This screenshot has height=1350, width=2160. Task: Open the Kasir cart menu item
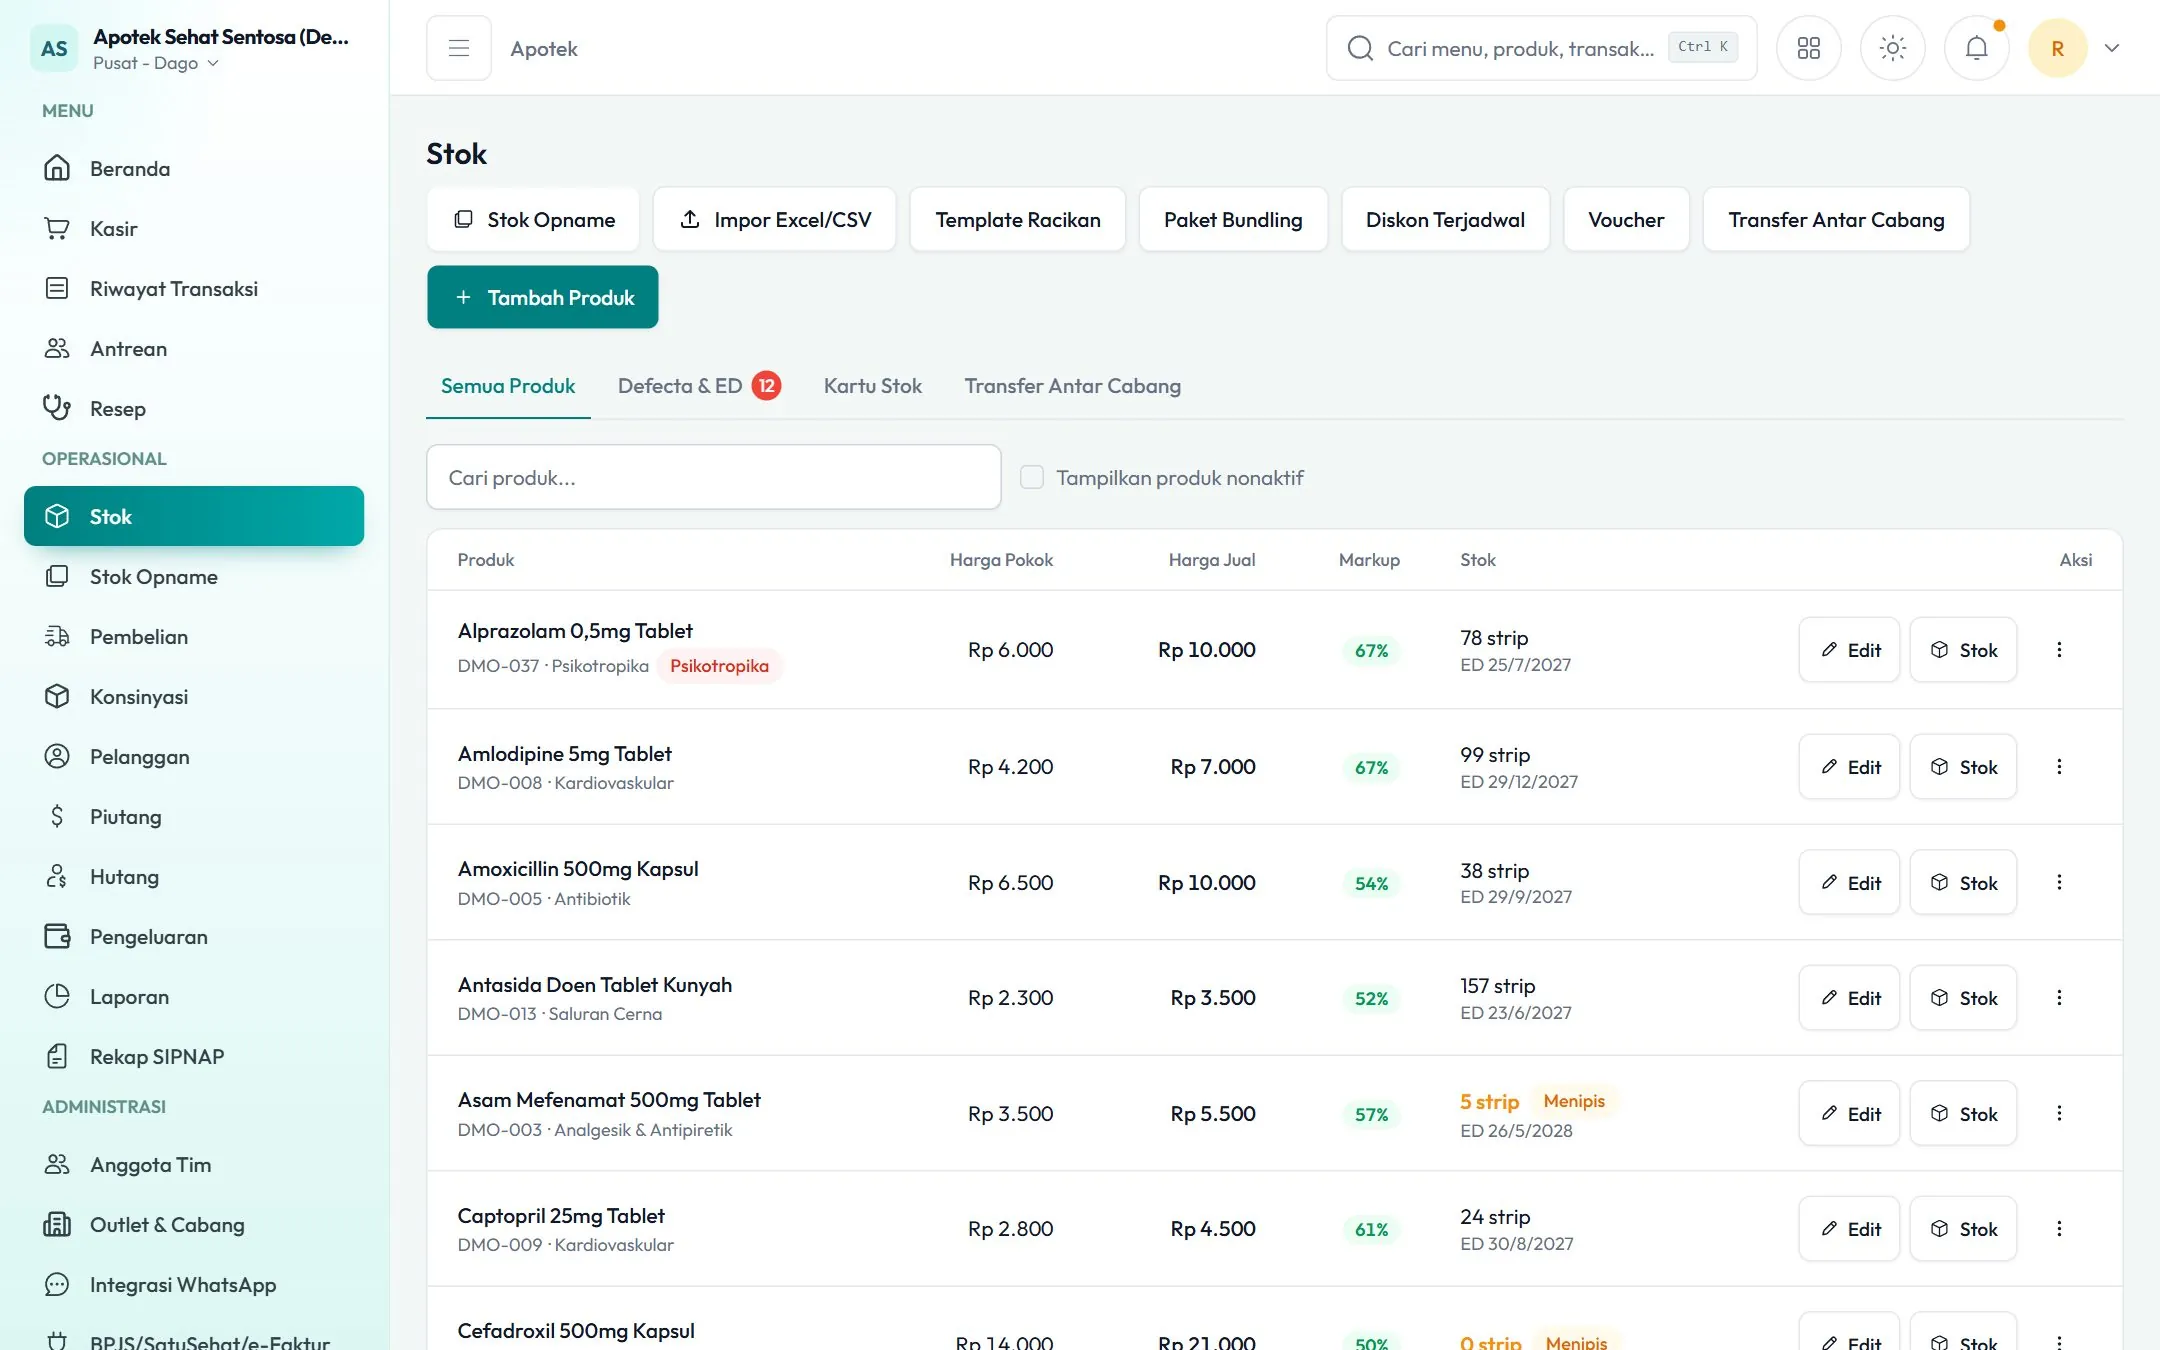194,228
